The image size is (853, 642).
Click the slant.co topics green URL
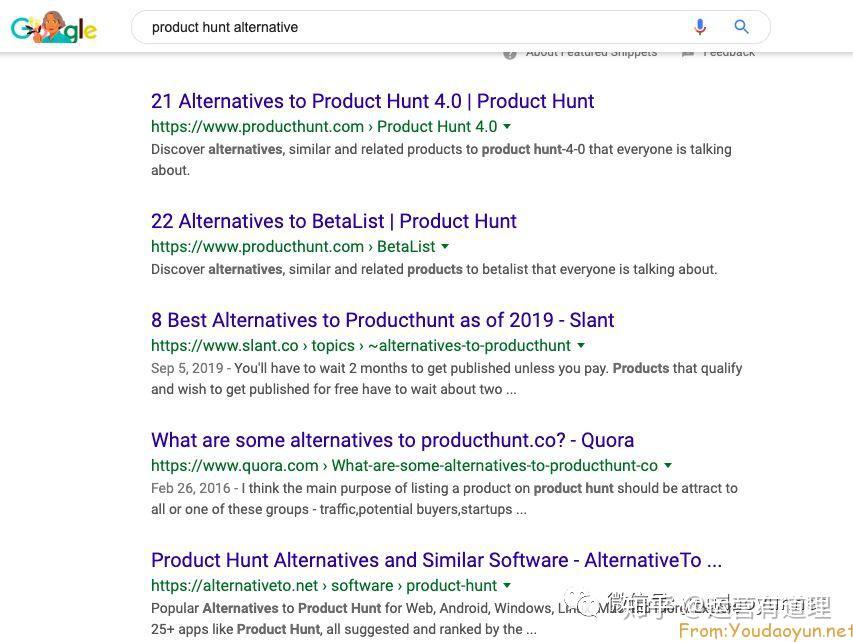[x=361, y=345]
